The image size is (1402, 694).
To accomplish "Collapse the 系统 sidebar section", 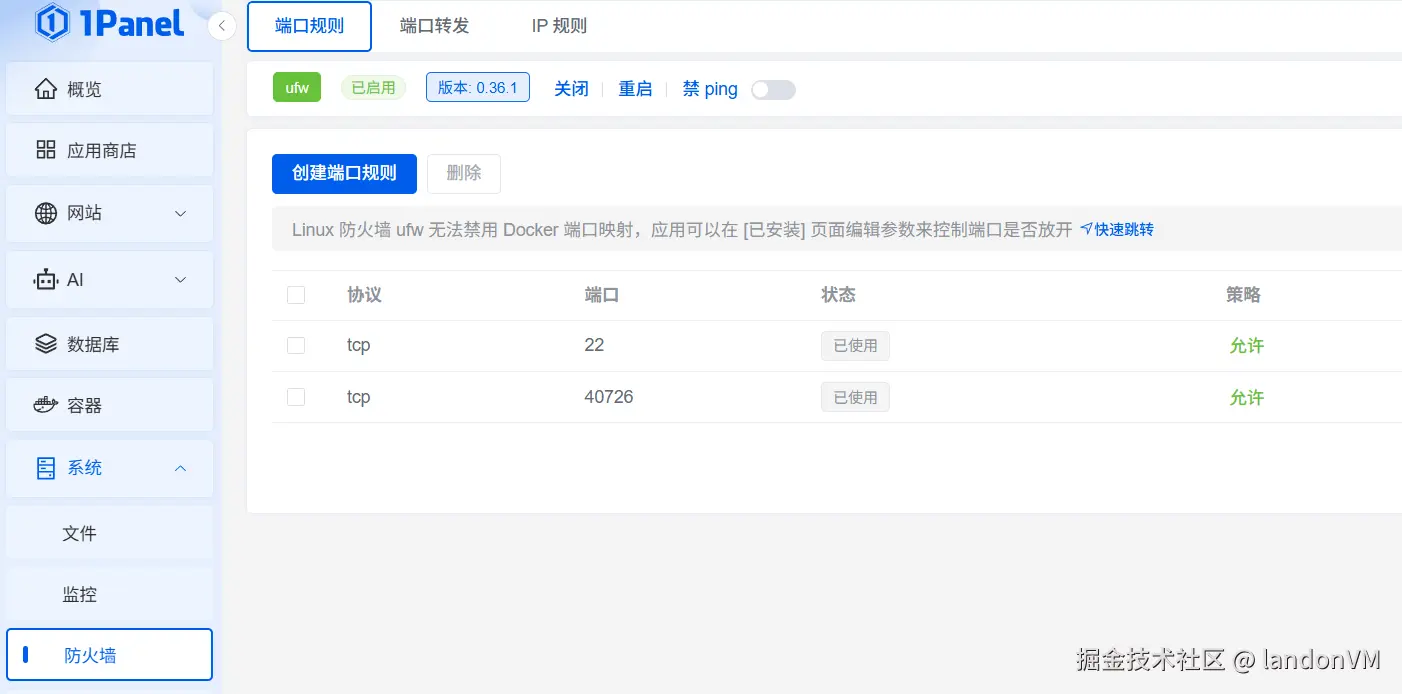I will coord(110,467).
